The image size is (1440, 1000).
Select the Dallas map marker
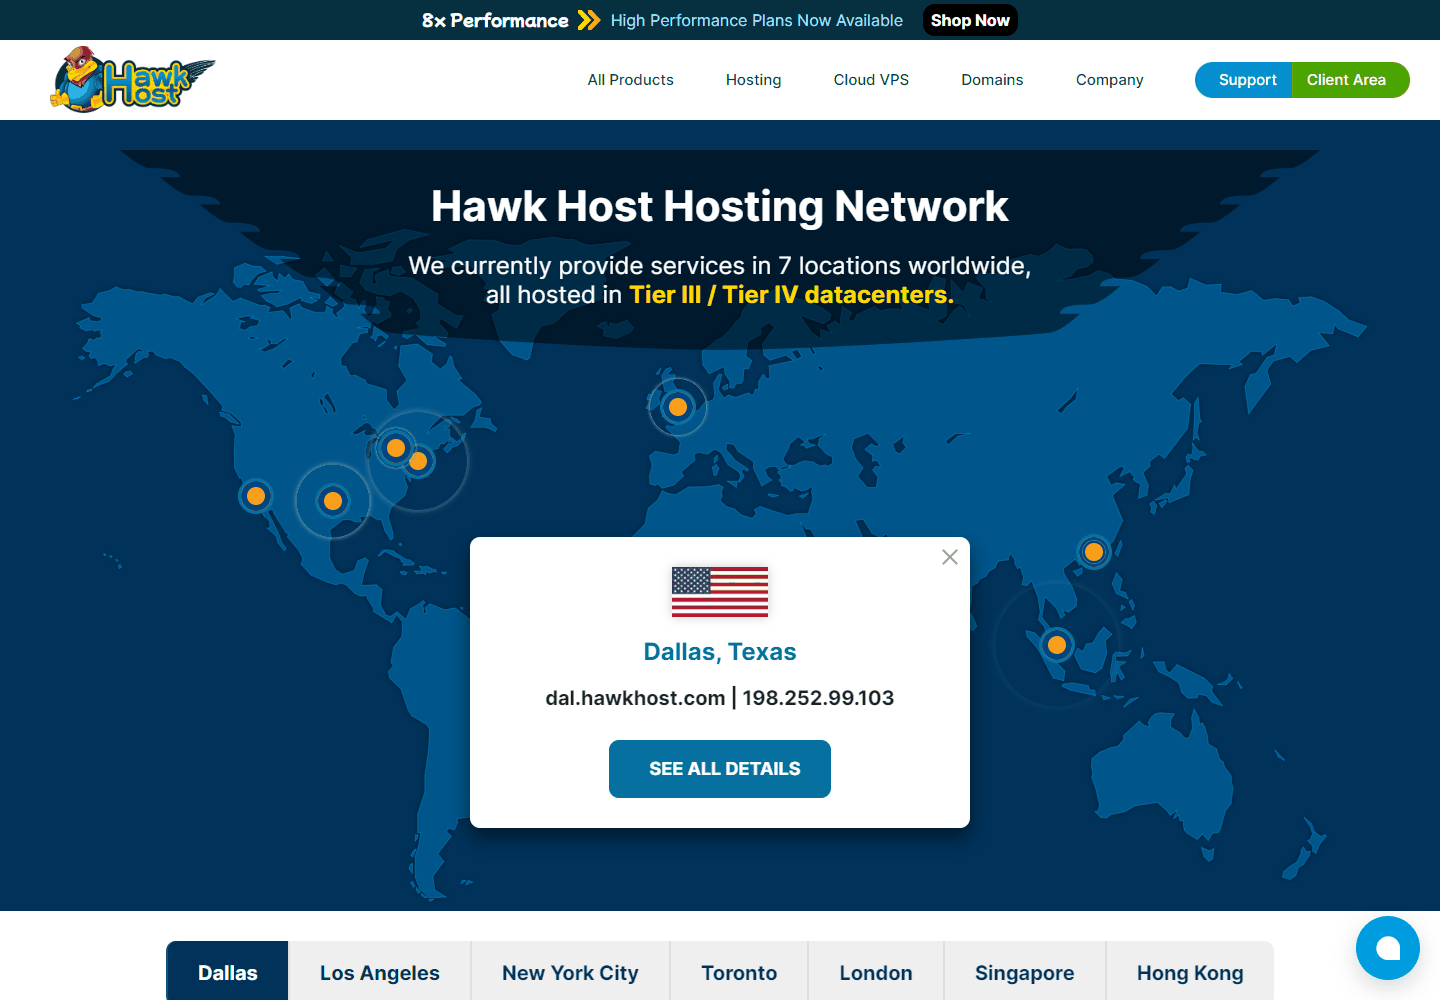pos(333,501)
